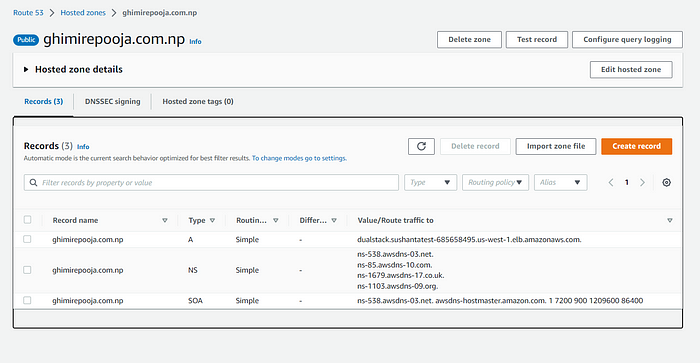The height and width of the screenshot is (363, 700).
Task: Focus the Filter records search field
Action: pos(211,183)
